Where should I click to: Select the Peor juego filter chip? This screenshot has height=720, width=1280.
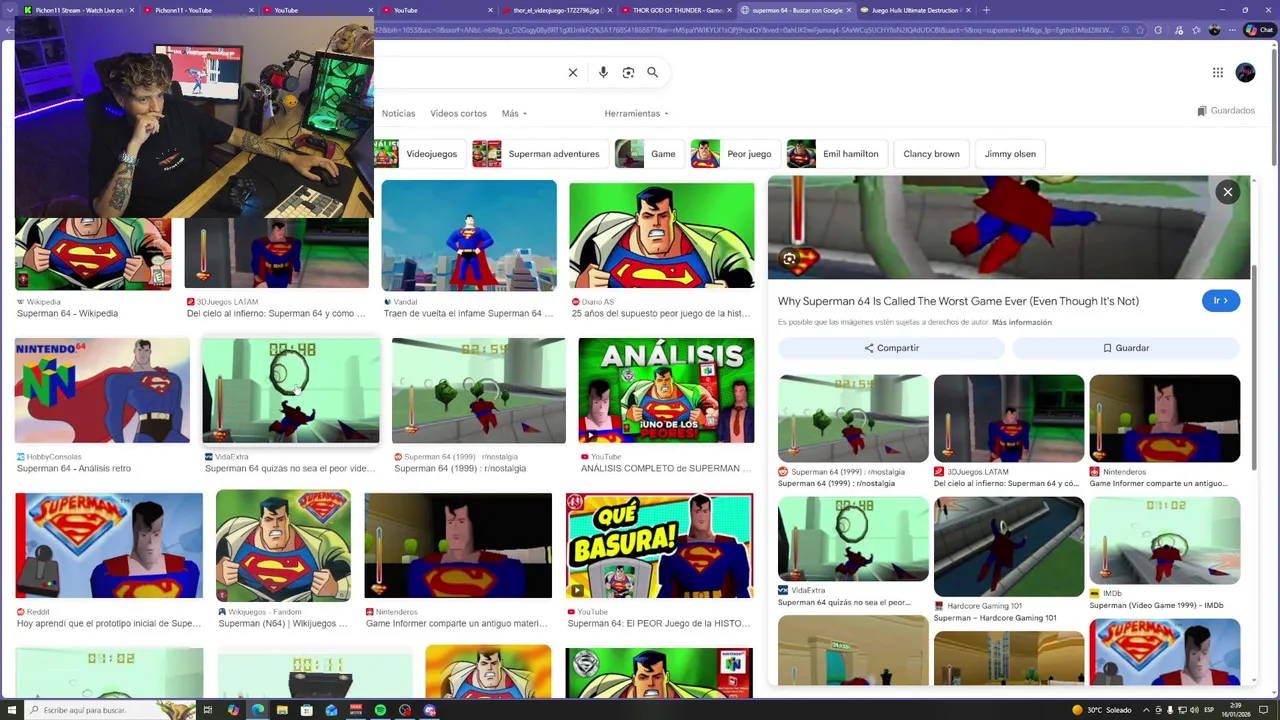pyautogui.click(x=735, y=154)
